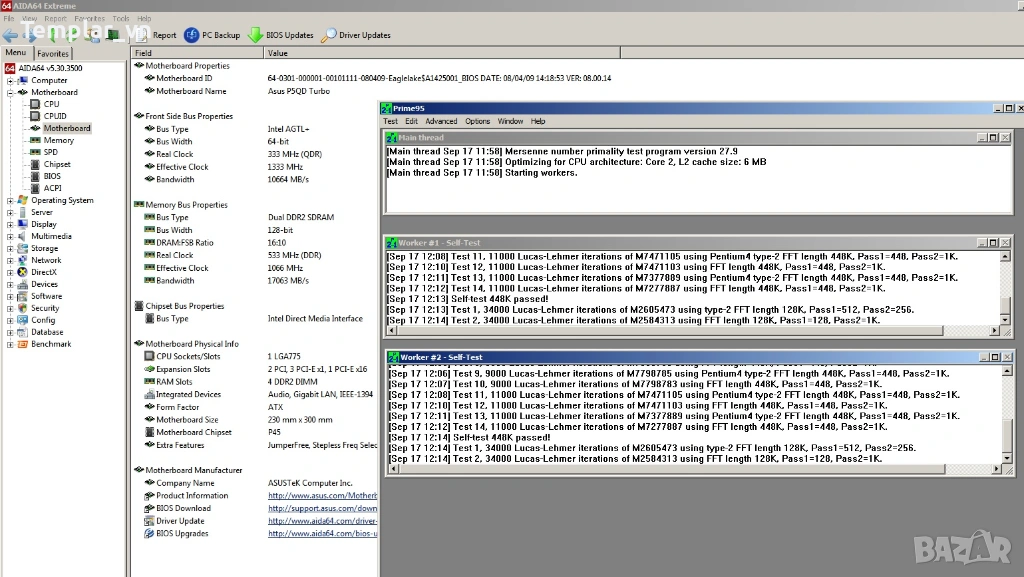Expand the Storage tree node
The height and width of the screenshot is (577, 1024).
click(10, 248)
